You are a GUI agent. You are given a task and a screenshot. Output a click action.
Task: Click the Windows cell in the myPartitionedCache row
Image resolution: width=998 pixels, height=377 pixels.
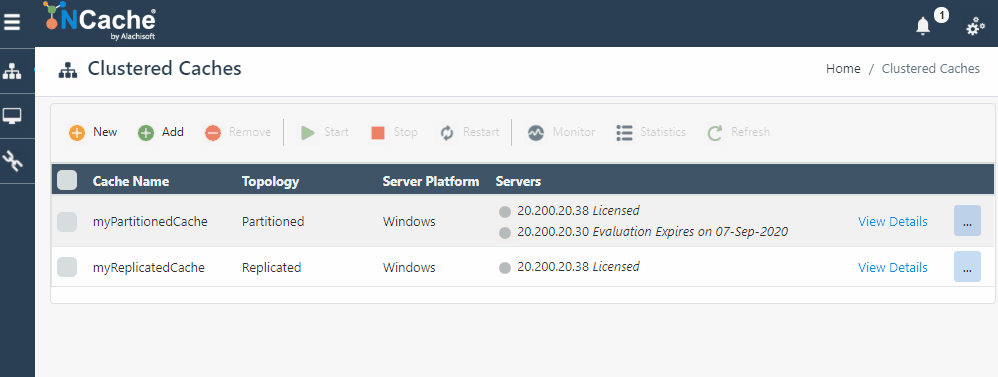[x=409, y=222]
